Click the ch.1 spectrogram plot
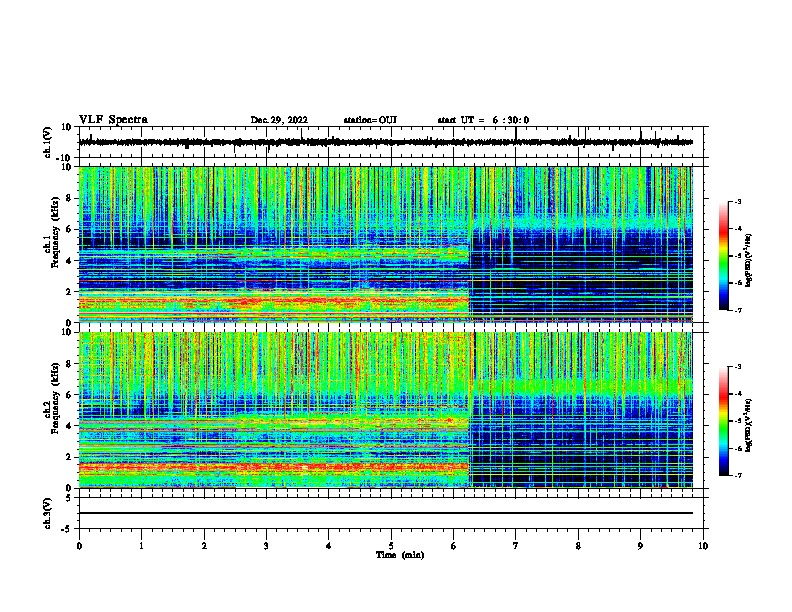This screenshot has height=612, width=792. pos(386,244)
